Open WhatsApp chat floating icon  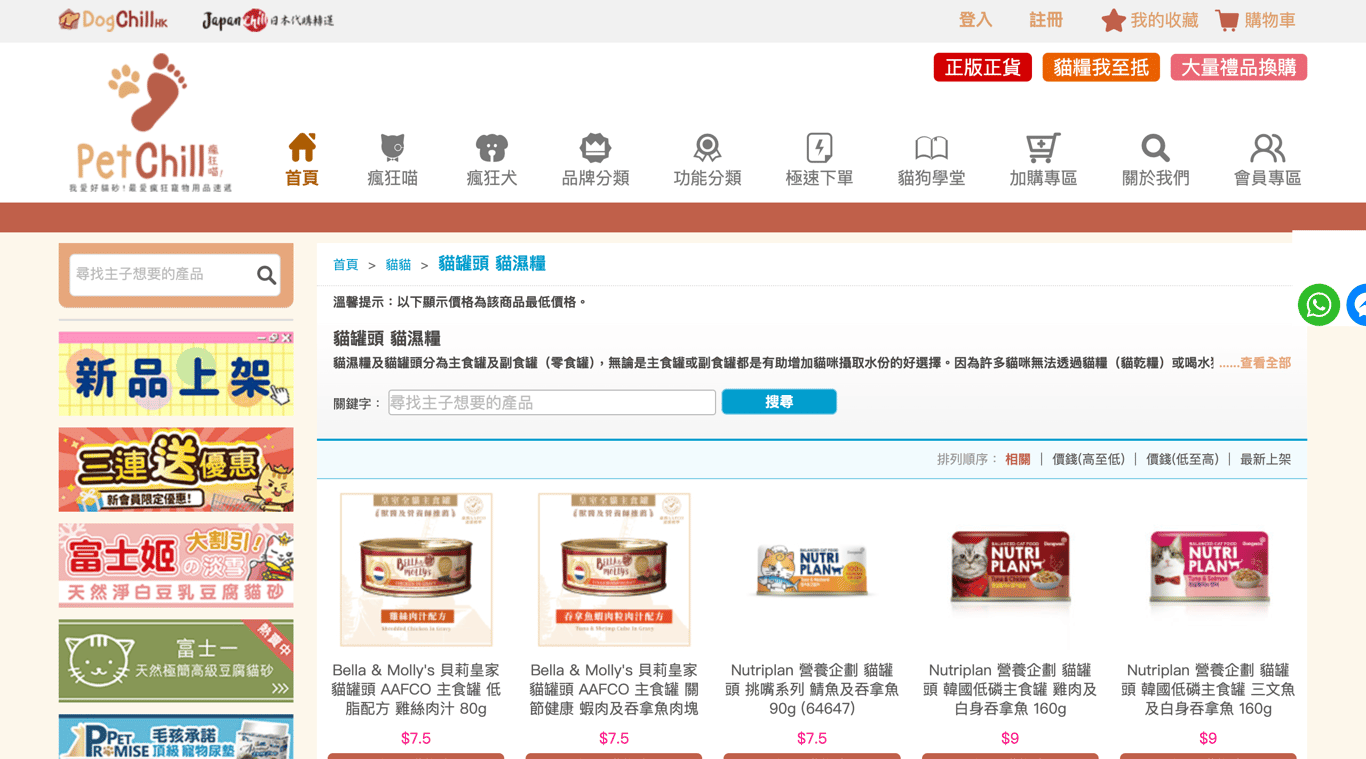(x=1319, y=305)
